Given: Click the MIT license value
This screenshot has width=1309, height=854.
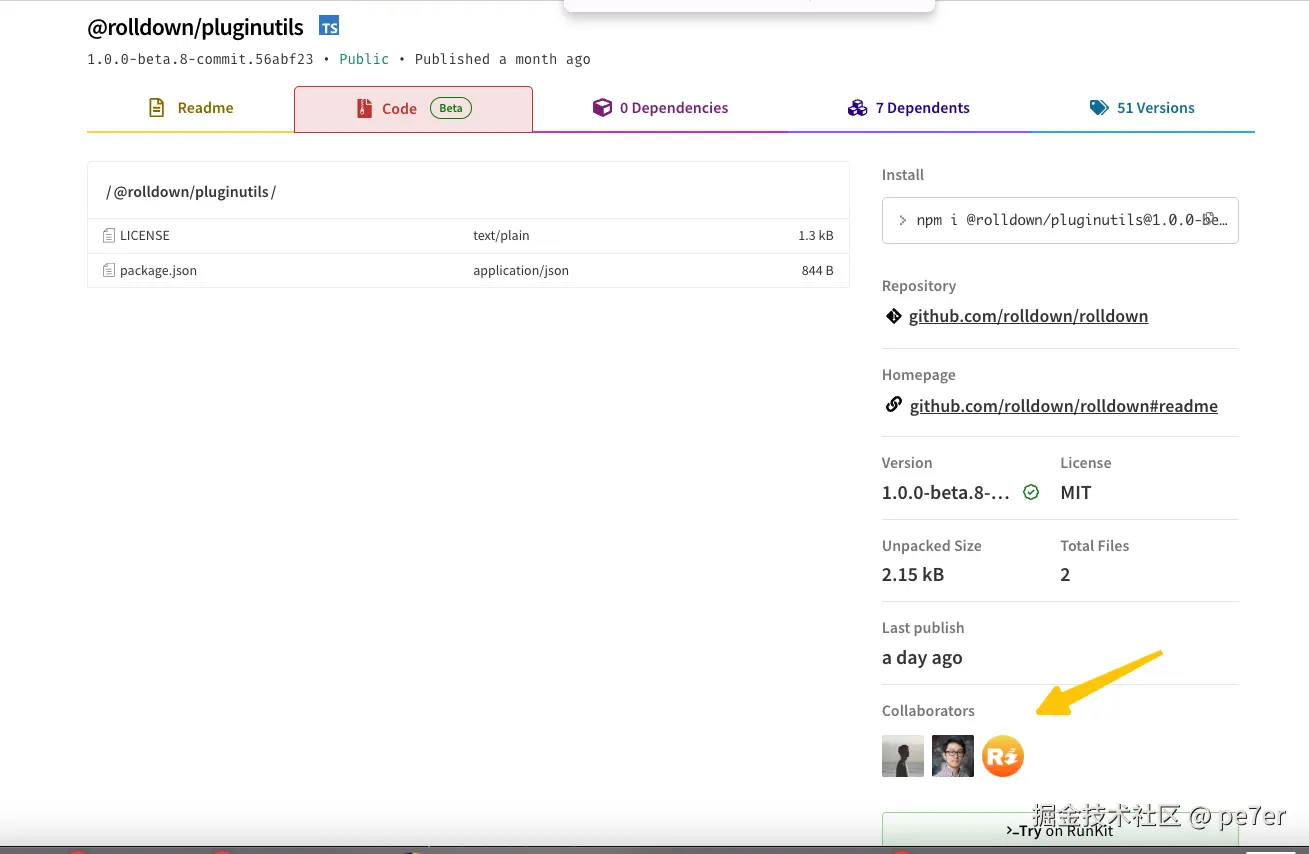Looking at the screenshot, I should 1076,492.
